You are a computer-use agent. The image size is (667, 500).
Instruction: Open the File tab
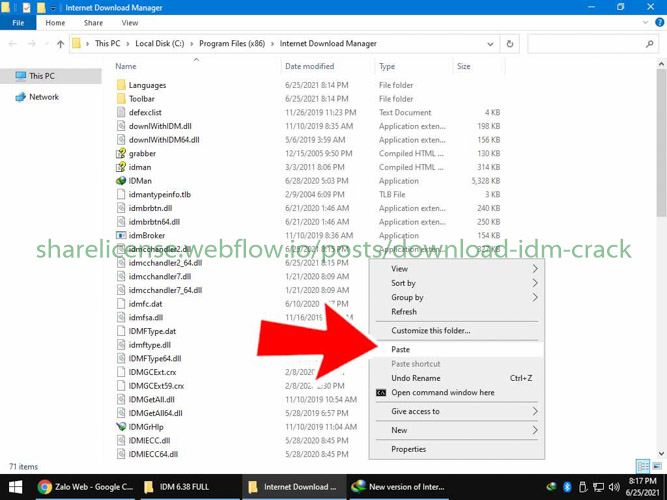coord(18,23)
